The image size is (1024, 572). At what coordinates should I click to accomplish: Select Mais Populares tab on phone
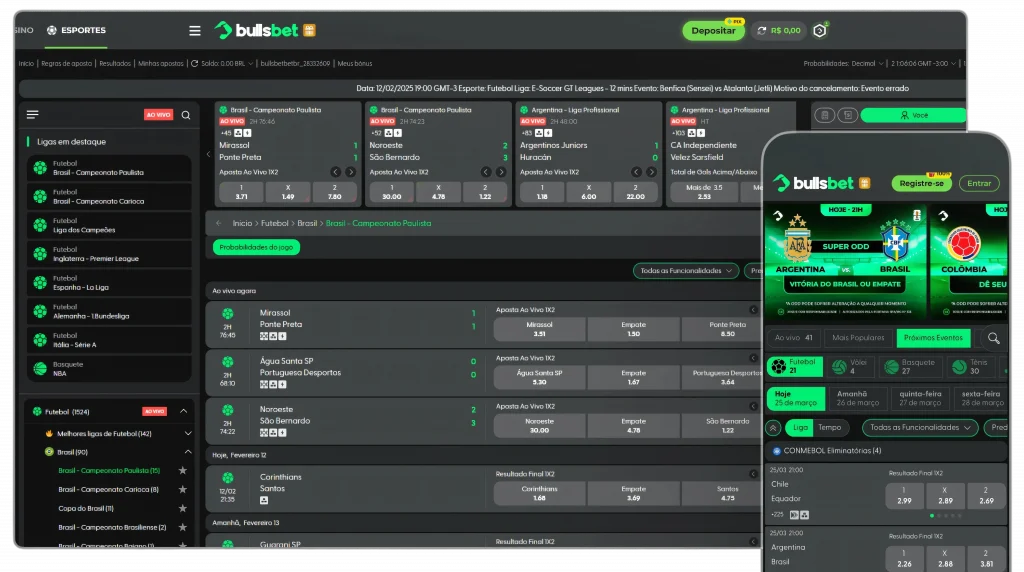click(858, 338)
